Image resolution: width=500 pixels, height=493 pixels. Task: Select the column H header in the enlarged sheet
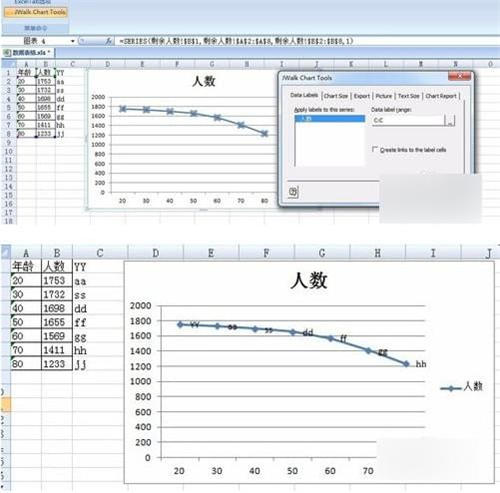coord(377,253)
